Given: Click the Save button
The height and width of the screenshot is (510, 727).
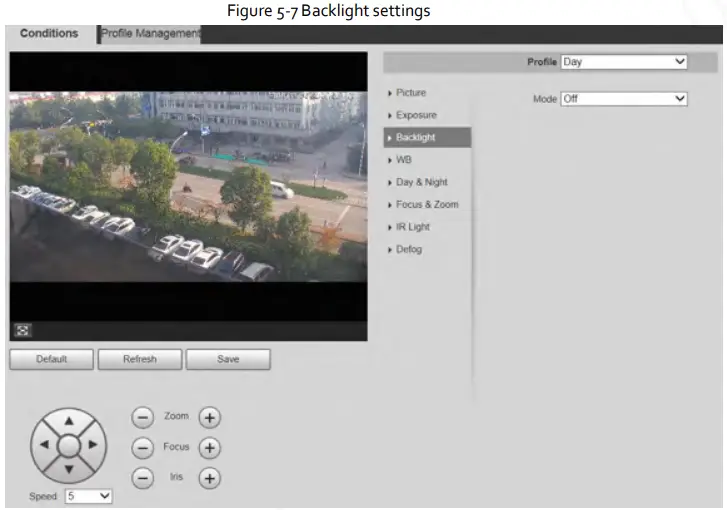Looking at the screenshot, I should 228,359.
